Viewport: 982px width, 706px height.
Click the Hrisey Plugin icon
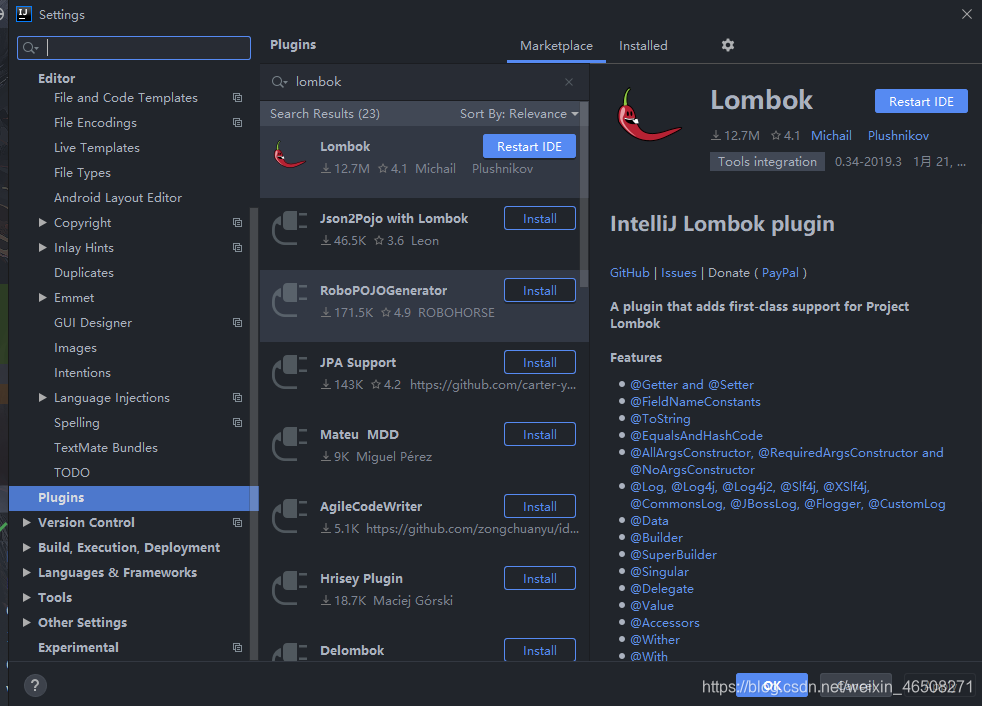(x=290, y=588)
